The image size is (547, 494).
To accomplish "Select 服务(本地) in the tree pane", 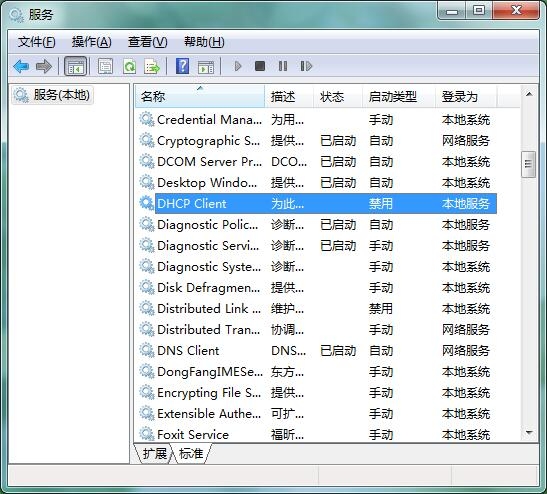I will coord(52,95).
